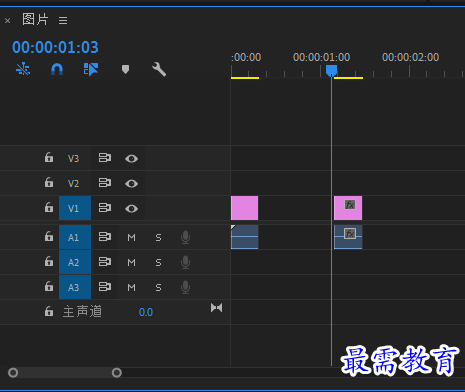Mute track A2
Image resolution: width=465 pixels, height=392 pixels.
point(131,263)
